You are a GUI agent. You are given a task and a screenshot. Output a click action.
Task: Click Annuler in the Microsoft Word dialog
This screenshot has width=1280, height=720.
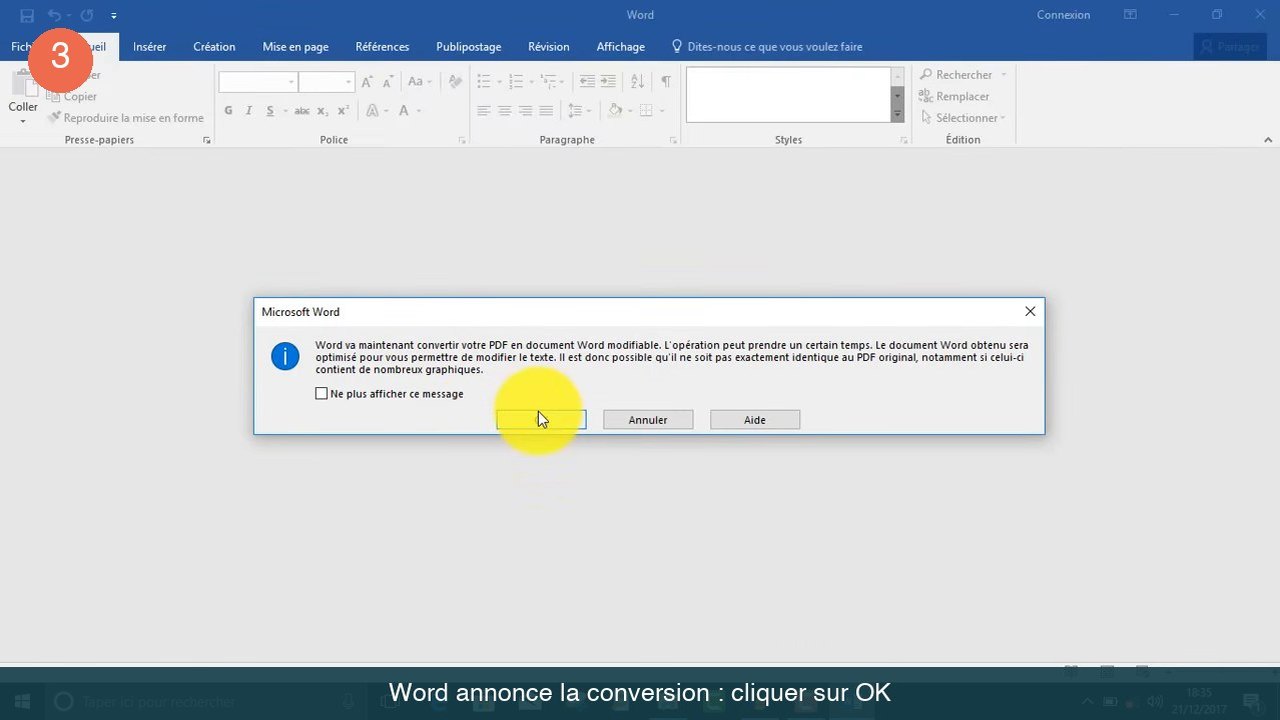(648, 420)
